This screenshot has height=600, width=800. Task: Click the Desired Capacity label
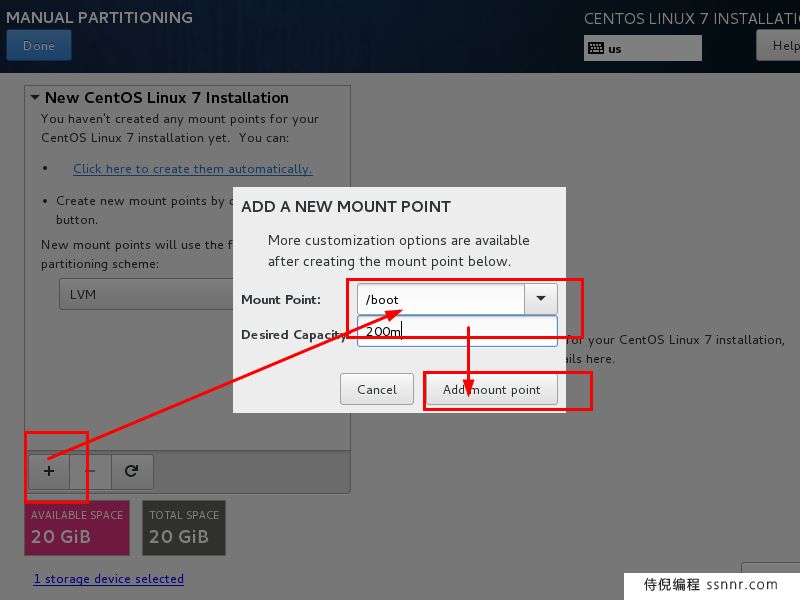(293, 335)
